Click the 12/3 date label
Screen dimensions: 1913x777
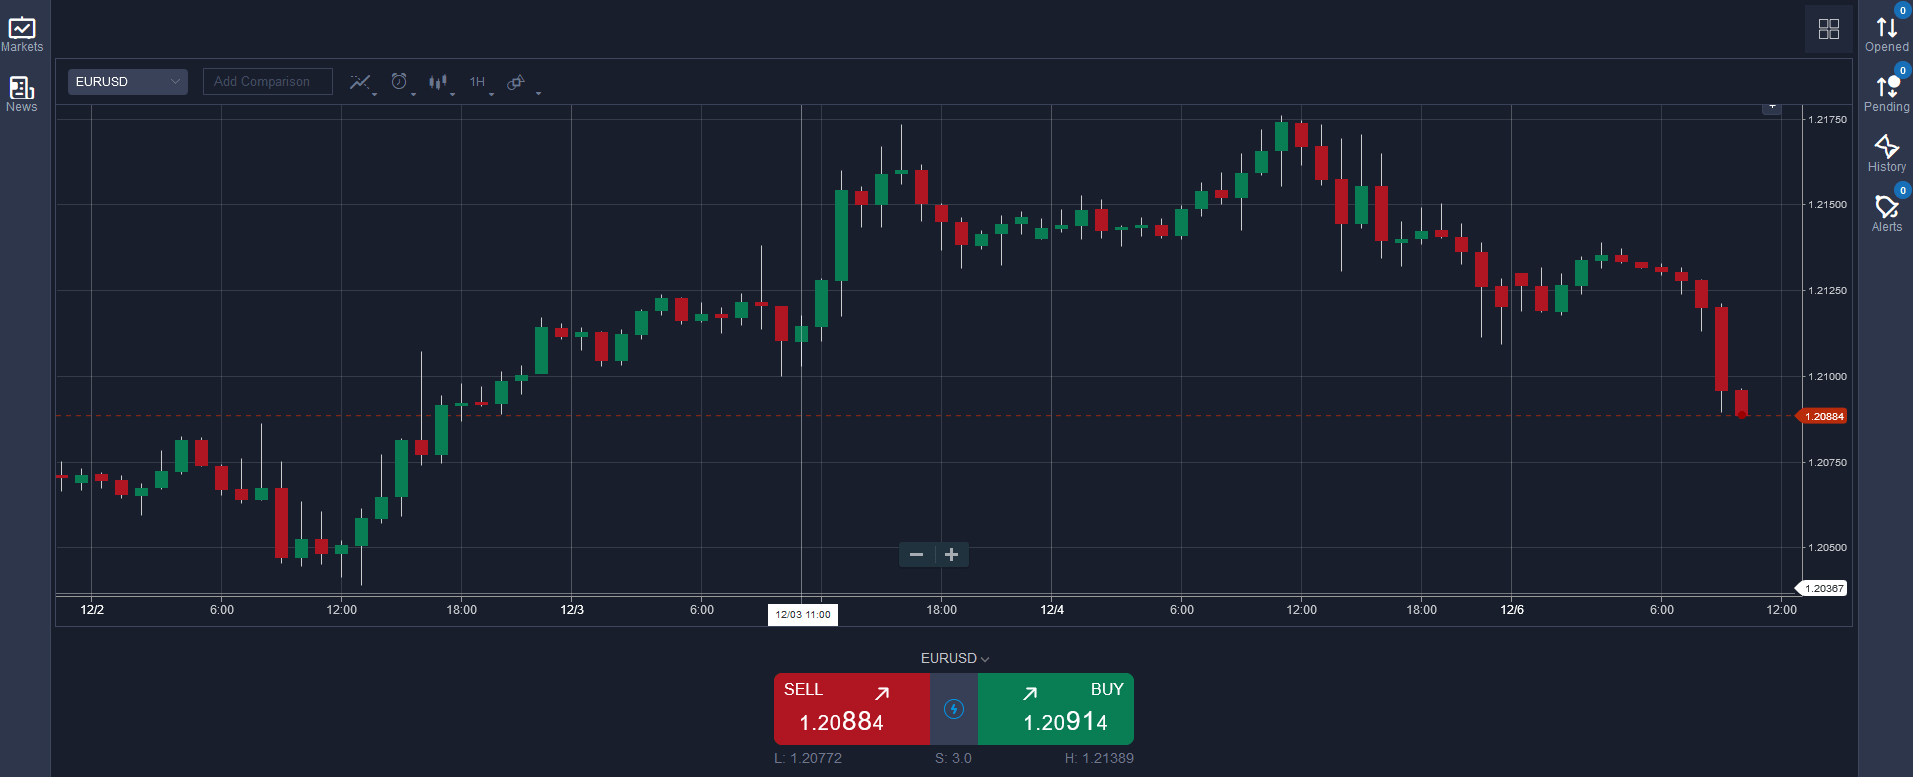(572, 609)
